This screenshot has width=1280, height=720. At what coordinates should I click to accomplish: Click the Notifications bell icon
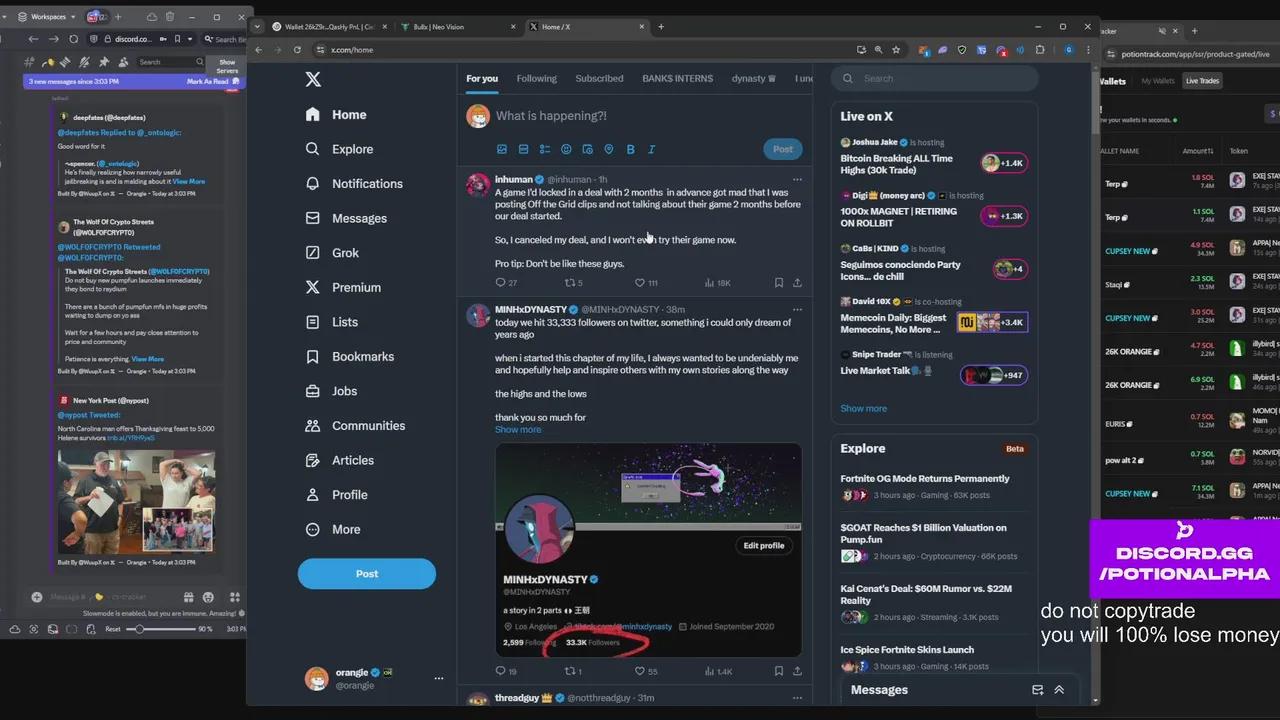(313, 184)
